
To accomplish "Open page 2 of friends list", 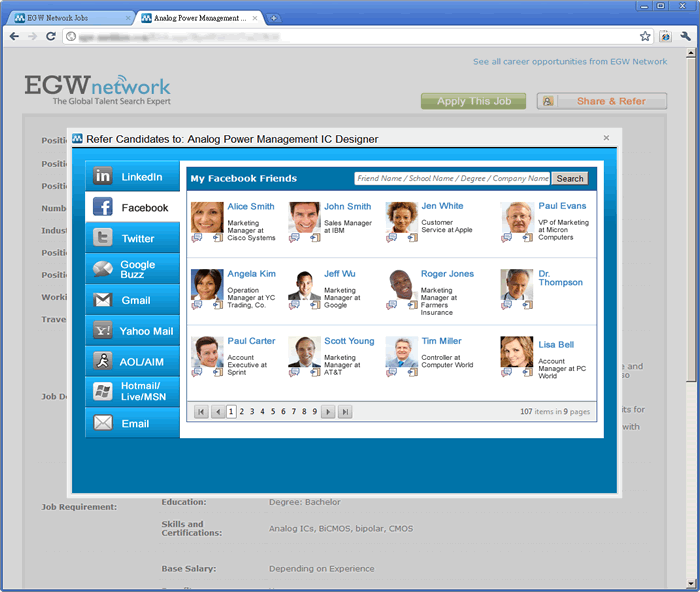I will 242,412.
